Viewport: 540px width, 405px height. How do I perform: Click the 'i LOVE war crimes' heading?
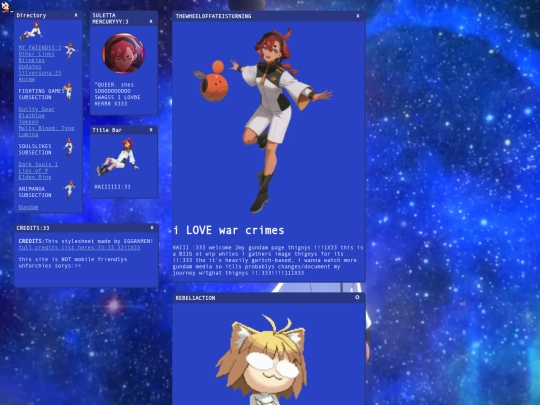click(229, 230)
